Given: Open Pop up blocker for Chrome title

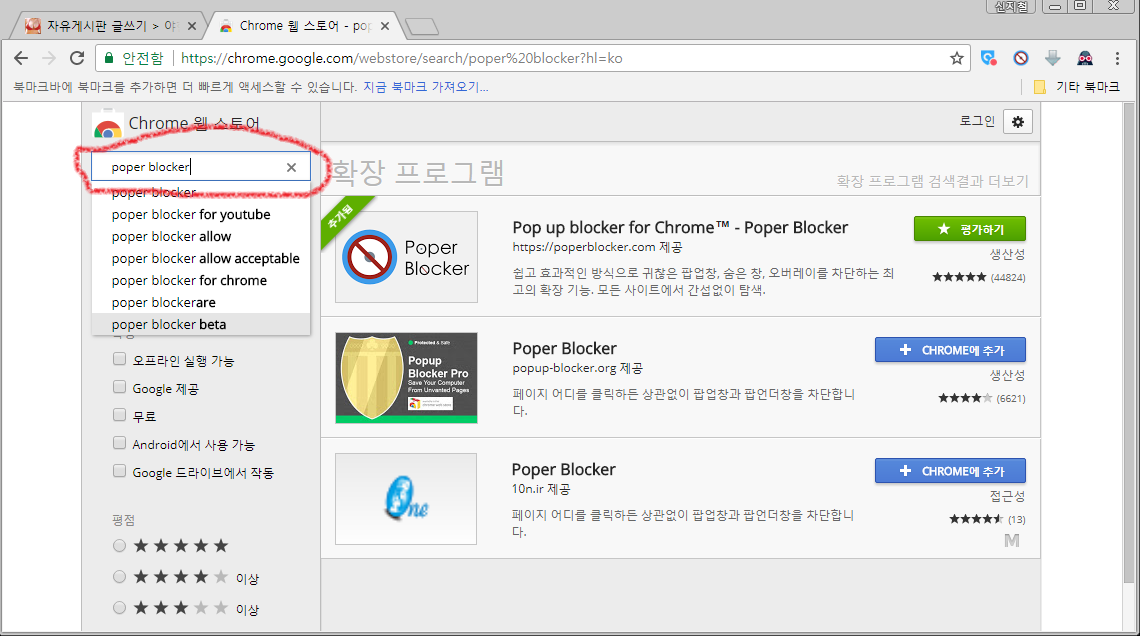Looking at the screenshot, I should click(680, 228).
